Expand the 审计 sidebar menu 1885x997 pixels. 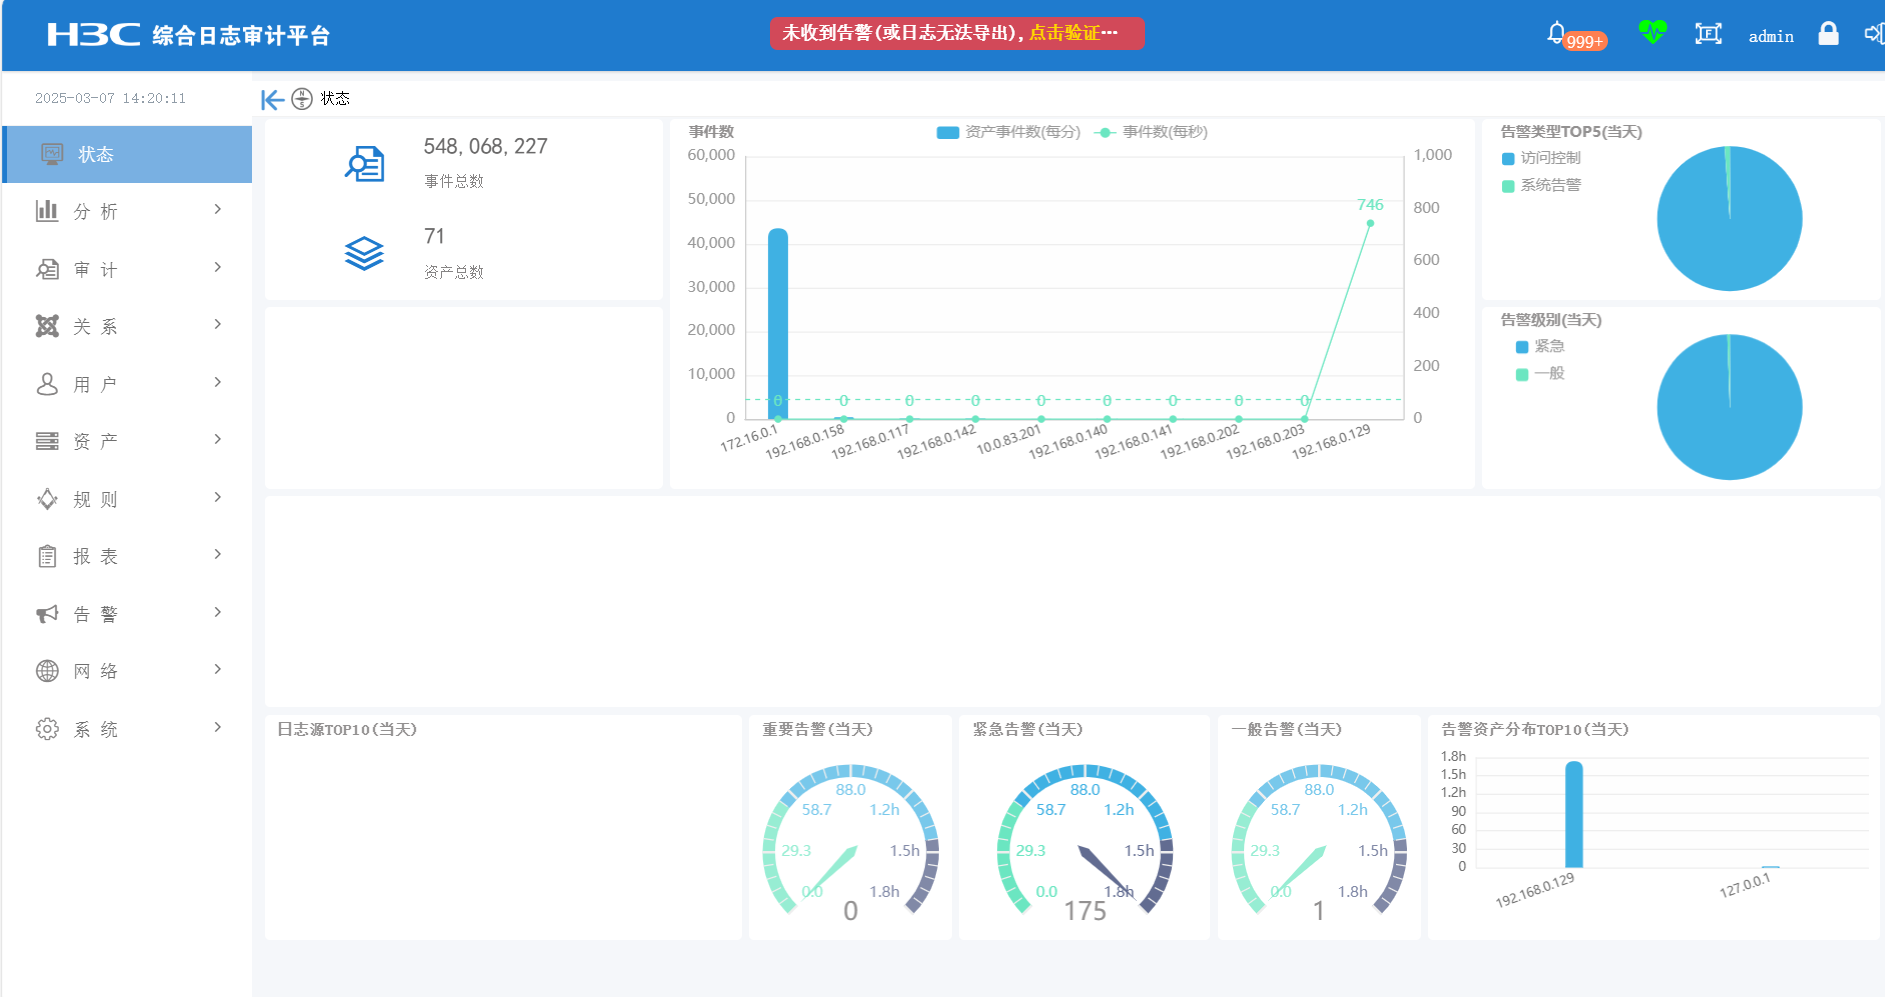(127, 269)
